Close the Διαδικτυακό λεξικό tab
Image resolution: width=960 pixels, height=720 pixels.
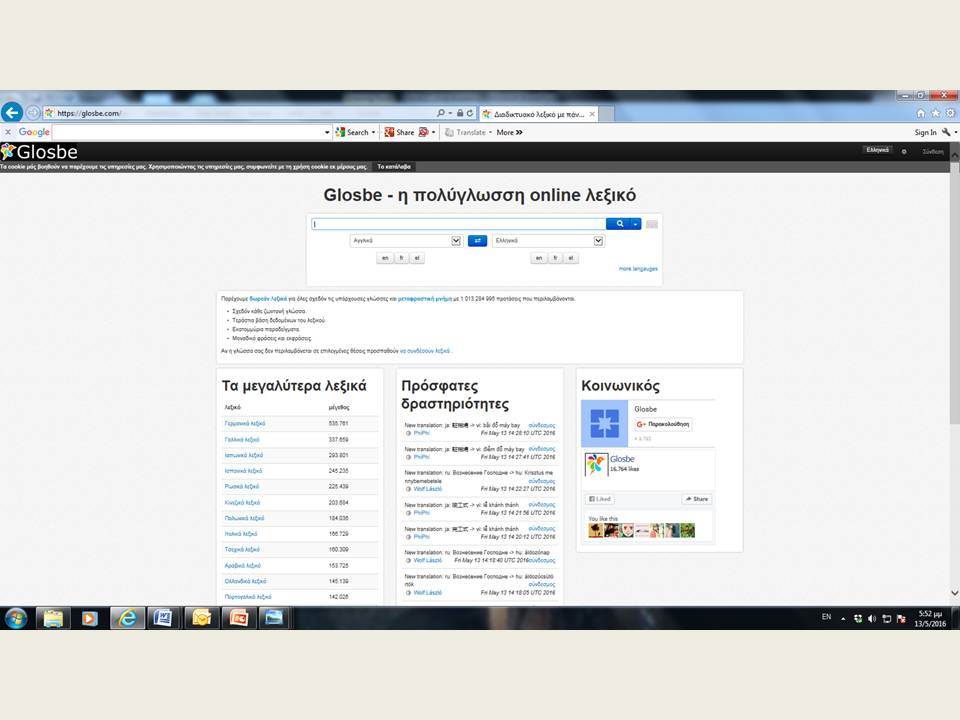592,114
